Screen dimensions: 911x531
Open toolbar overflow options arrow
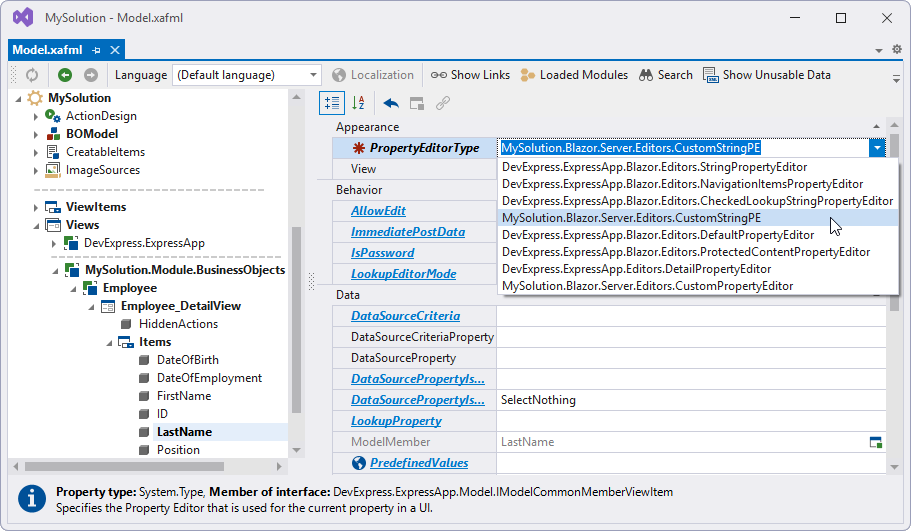896,78
